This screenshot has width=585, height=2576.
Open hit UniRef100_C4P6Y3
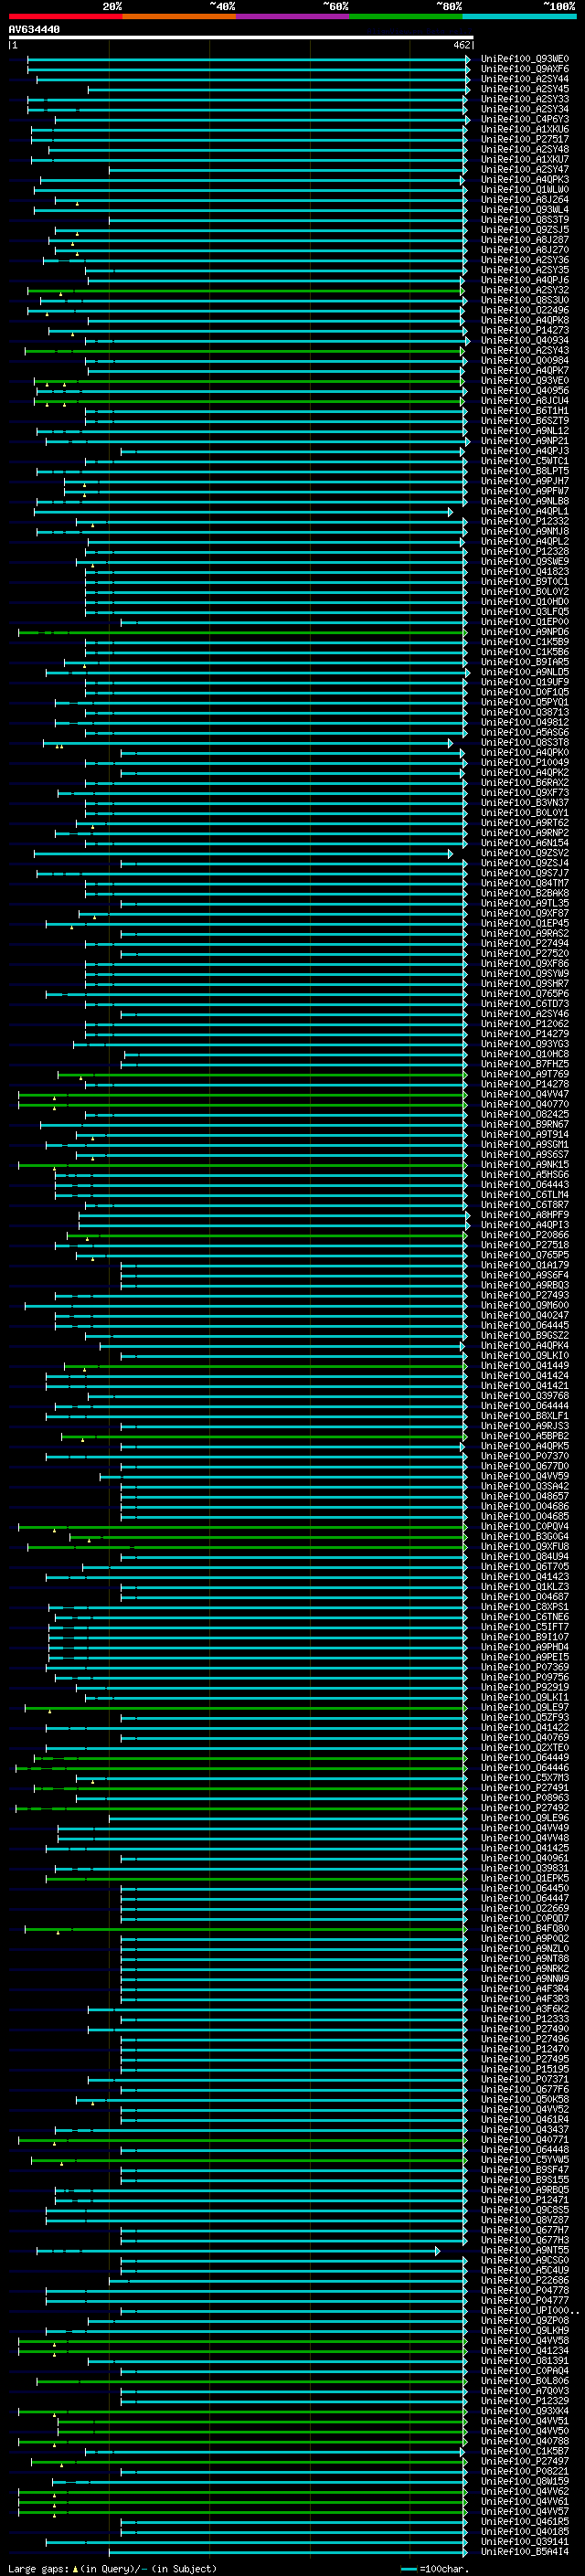point(525,119)
